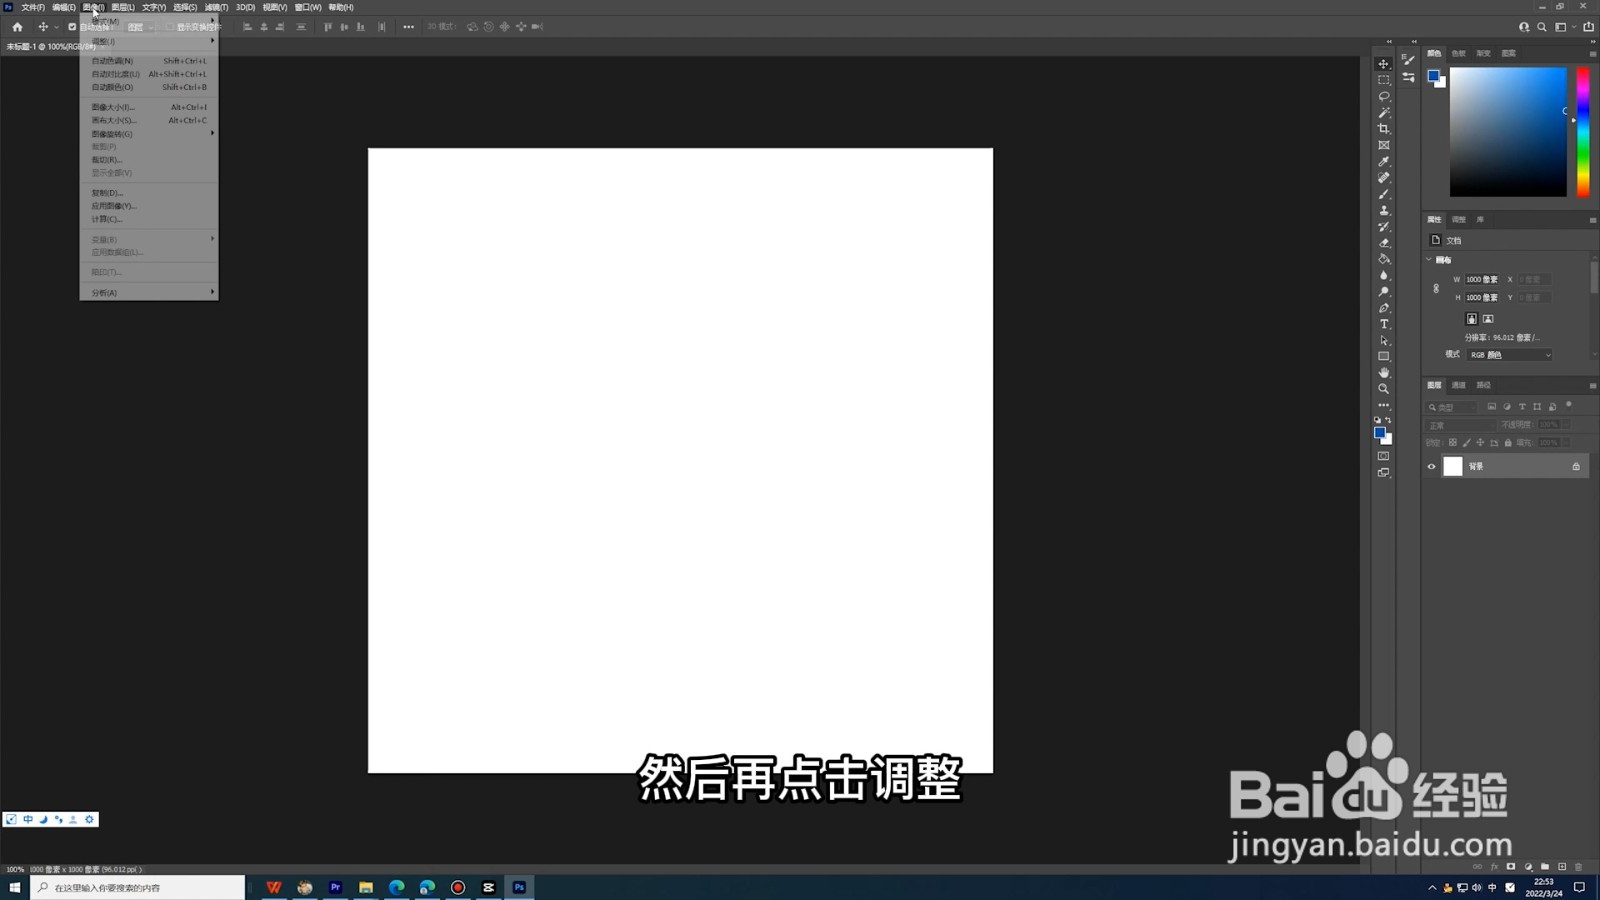Toggle the Show Transform Controls checkbox
1600x900 pixels.
tap(171, 27)
